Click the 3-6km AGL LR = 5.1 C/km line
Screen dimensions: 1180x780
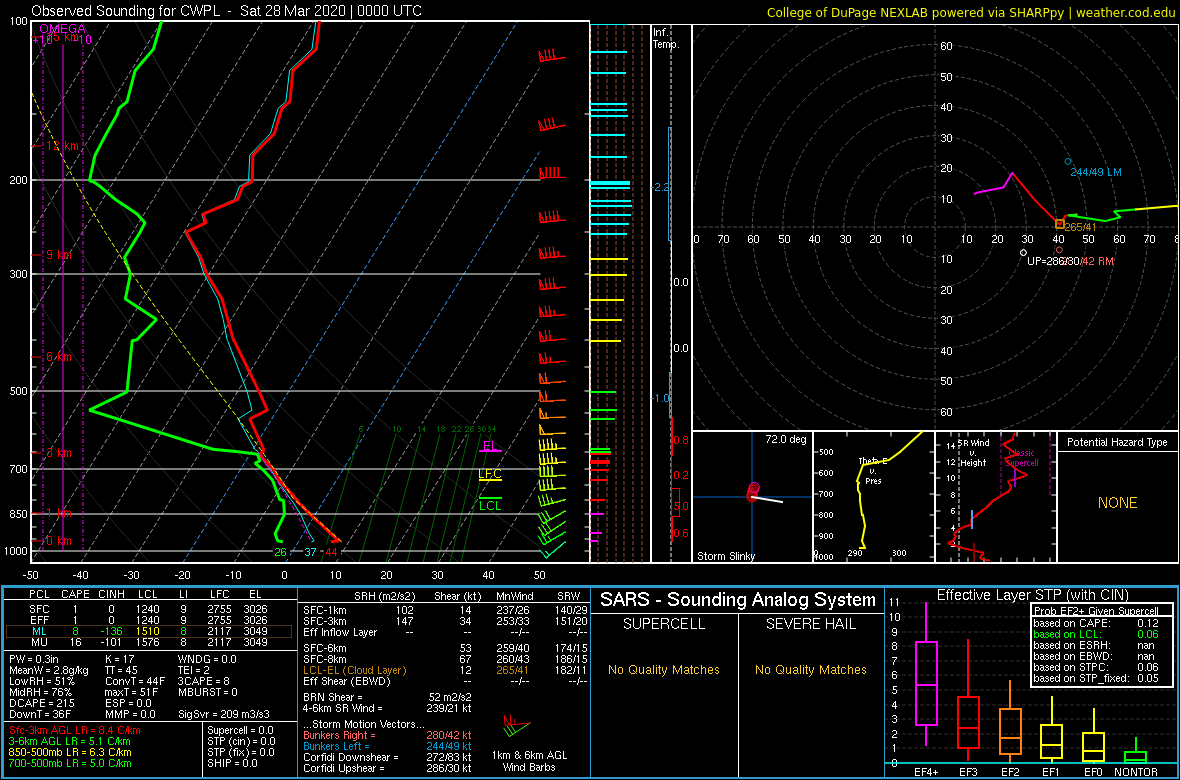click(71, 741)
